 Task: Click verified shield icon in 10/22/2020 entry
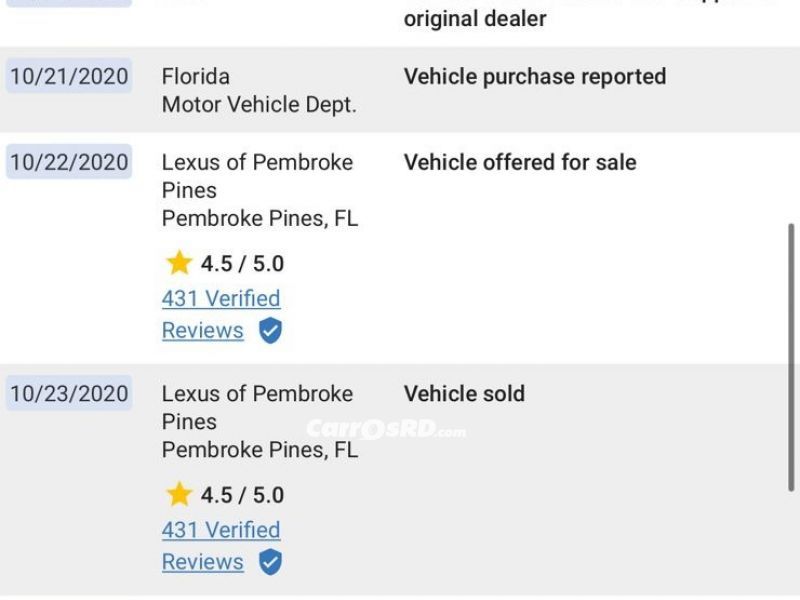click(x=270, y=331)
